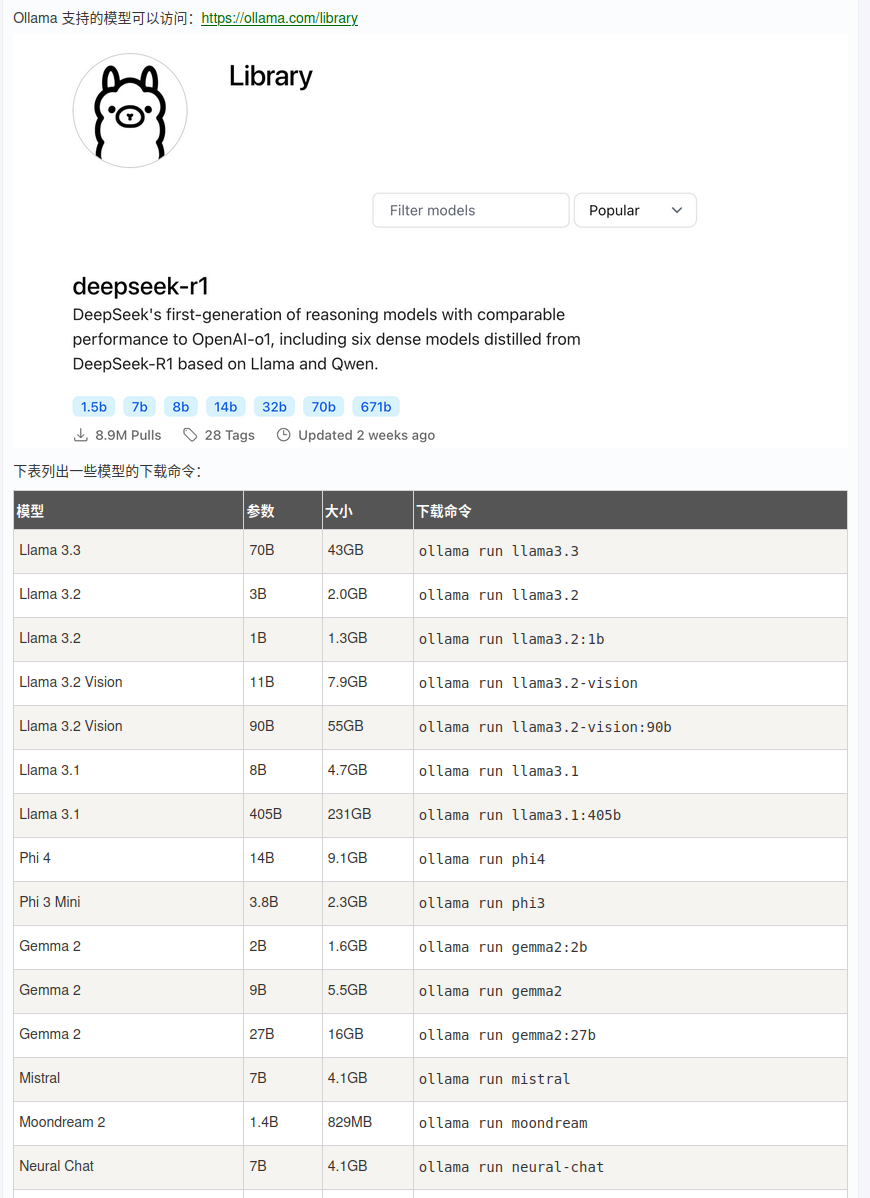Click the ollama run gemma2:2b command
Image resolution: width=870 pixels, height=1198 pixels.
tap(503, 947)
